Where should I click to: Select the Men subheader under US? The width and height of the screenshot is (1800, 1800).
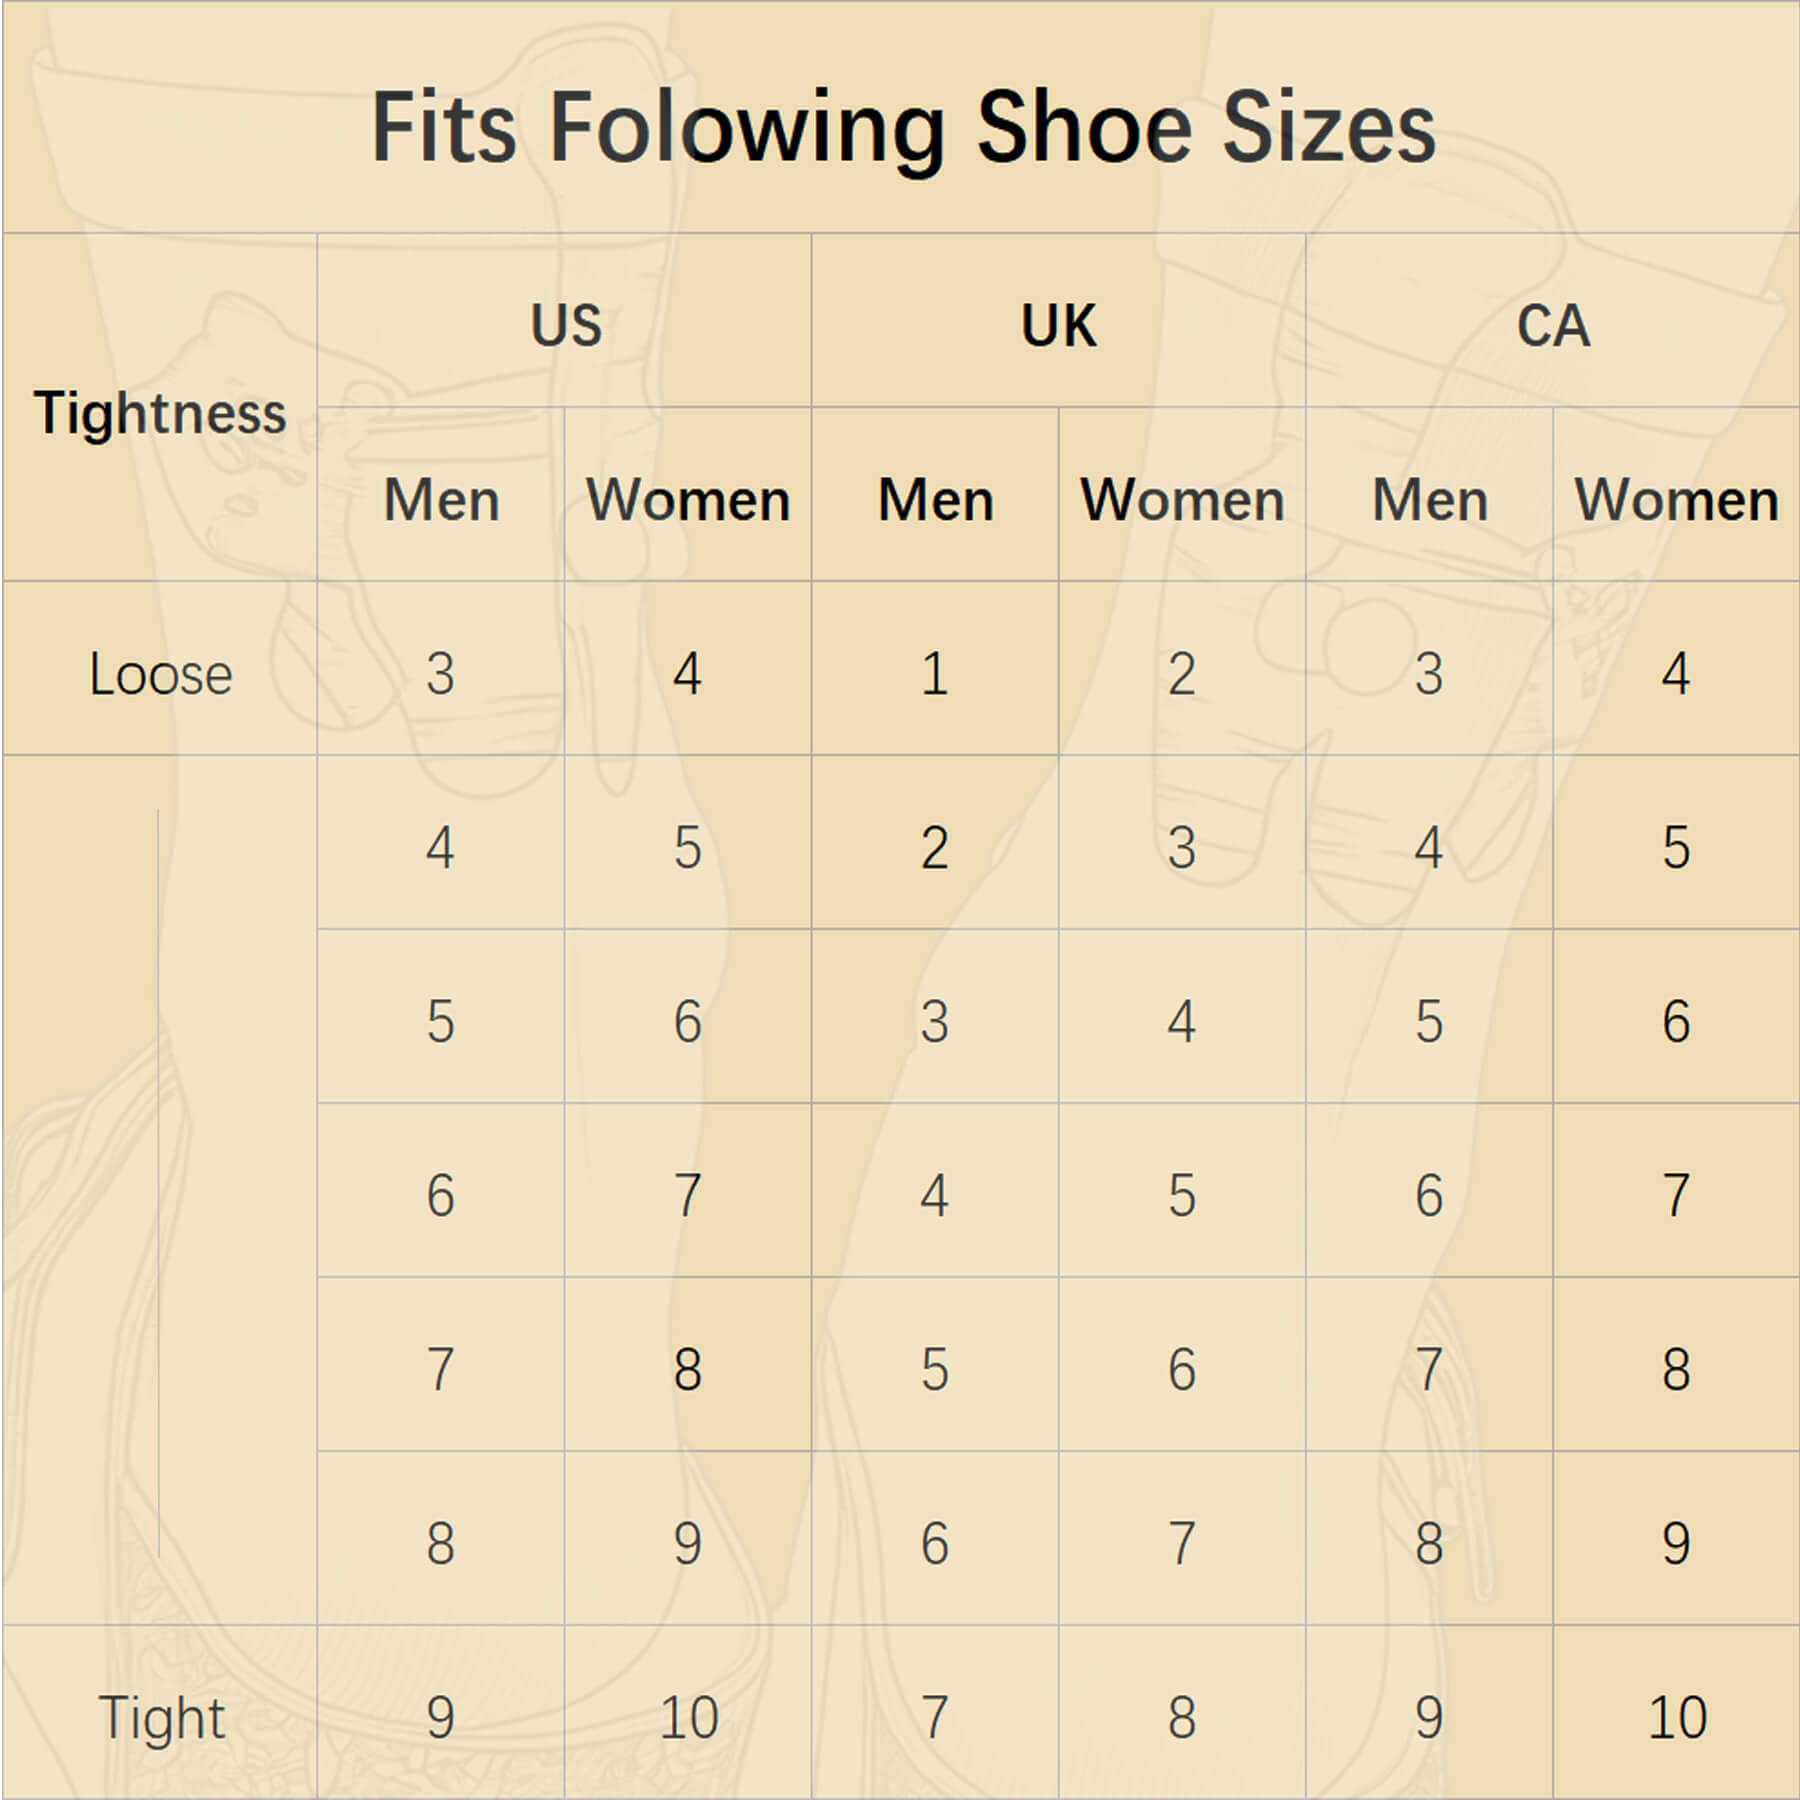tap(441, 499)
